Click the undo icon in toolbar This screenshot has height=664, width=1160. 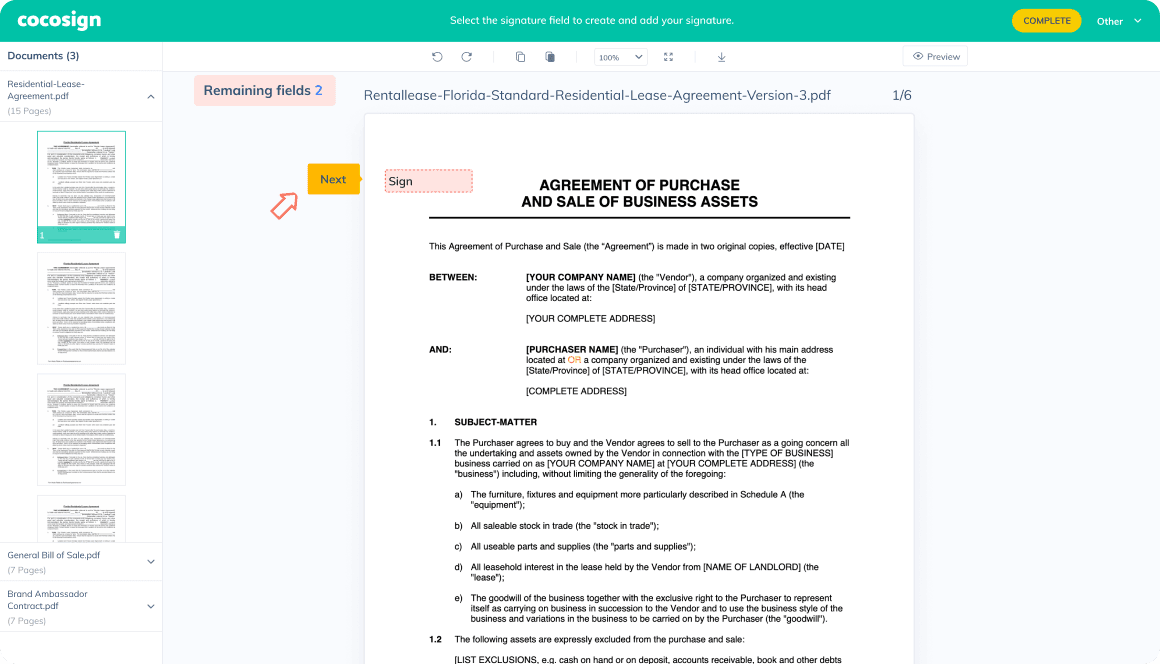point(437,57)
